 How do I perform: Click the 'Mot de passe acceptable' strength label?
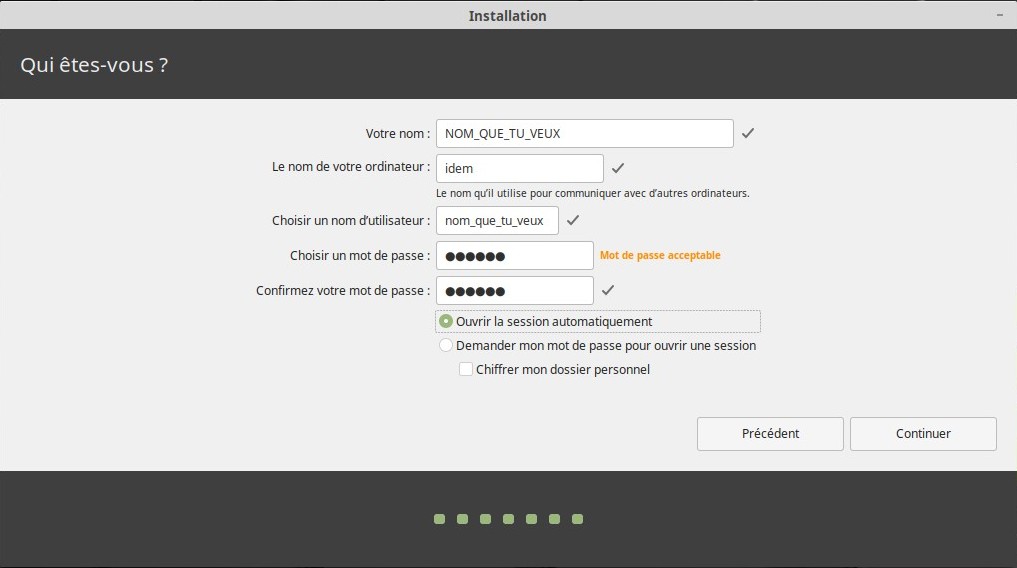660,255
